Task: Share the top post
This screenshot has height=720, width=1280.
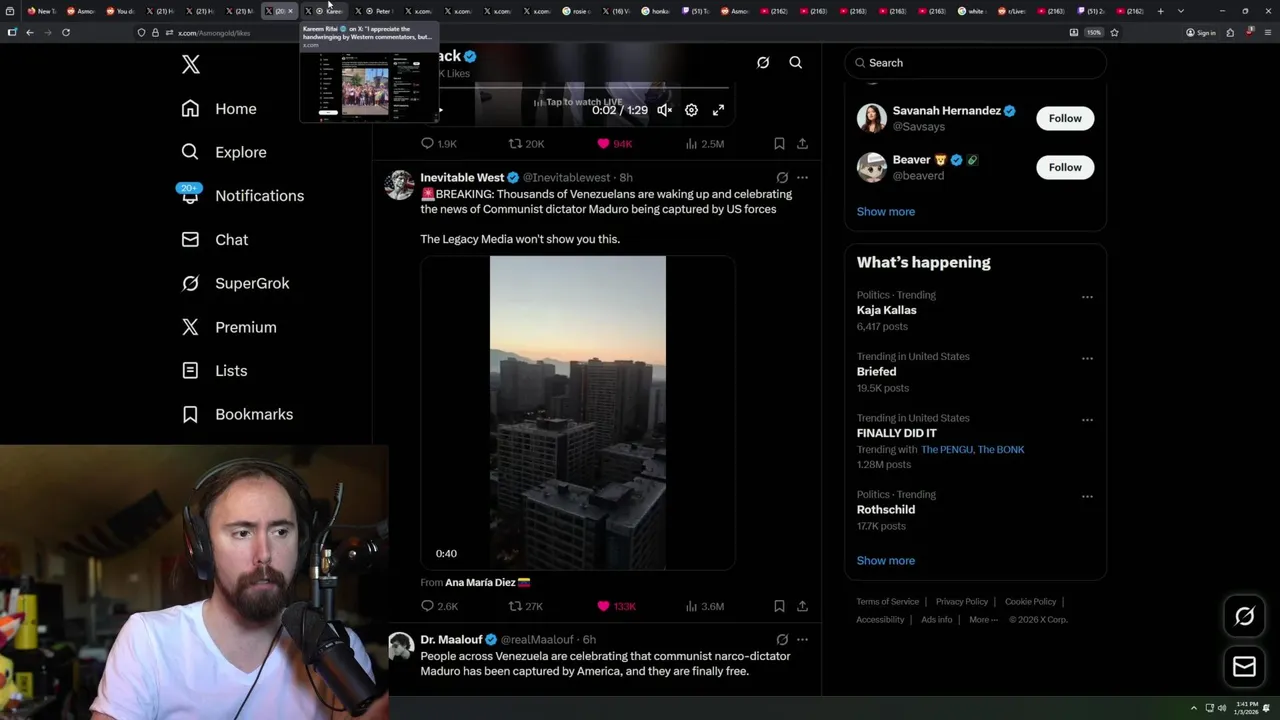Action: [802, 144]
